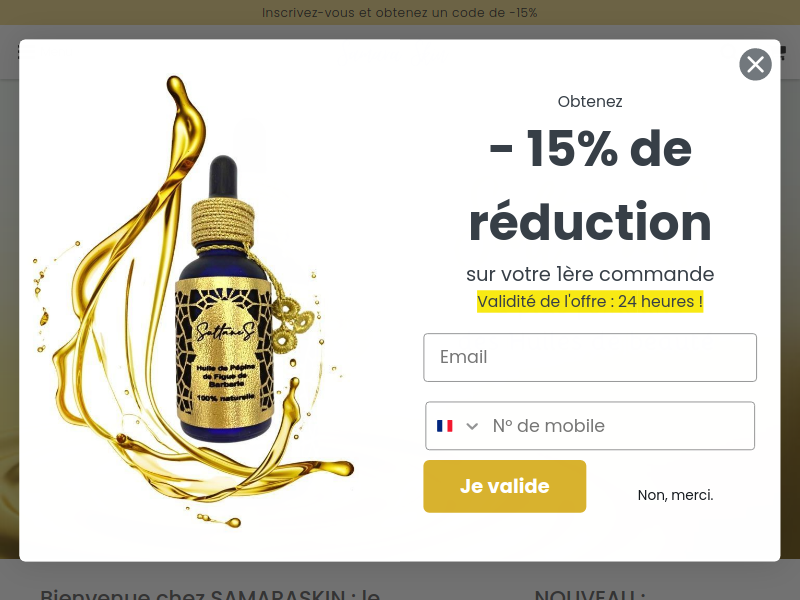
Task: Click the black dropper cap on the bottle
Action: pos(223,177)
